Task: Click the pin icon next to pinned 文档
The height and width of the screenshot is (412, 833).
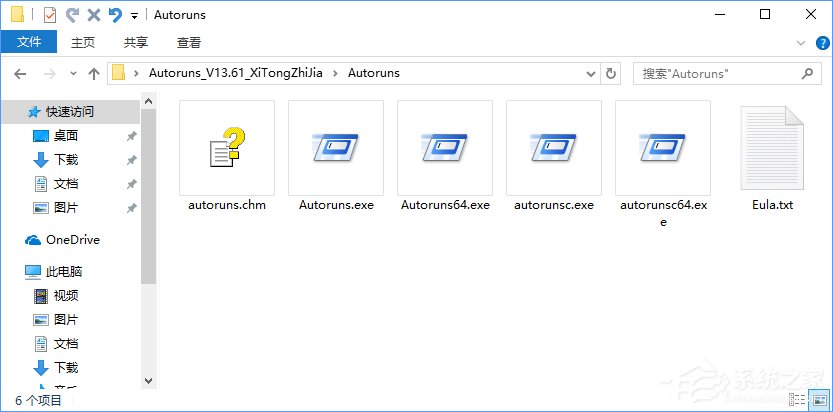Action: [x=131, y=185]
